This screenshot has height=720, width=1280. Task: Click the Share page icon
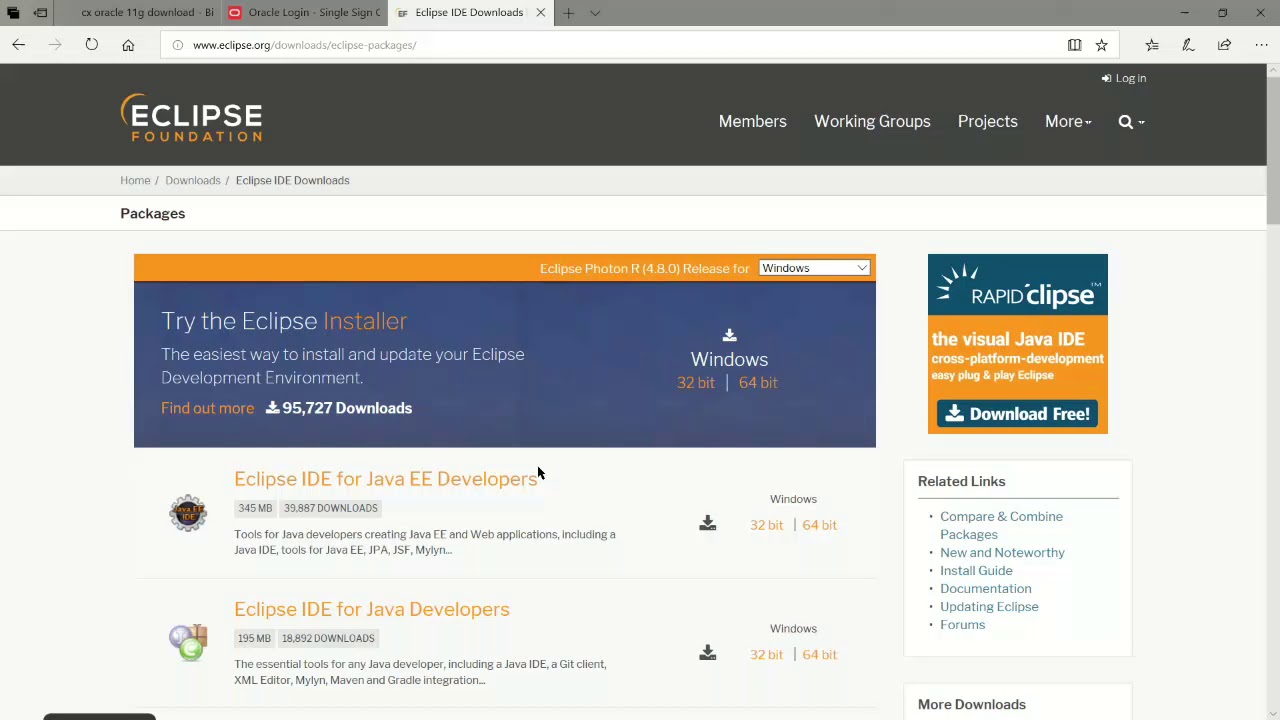tap(1224, 45)
